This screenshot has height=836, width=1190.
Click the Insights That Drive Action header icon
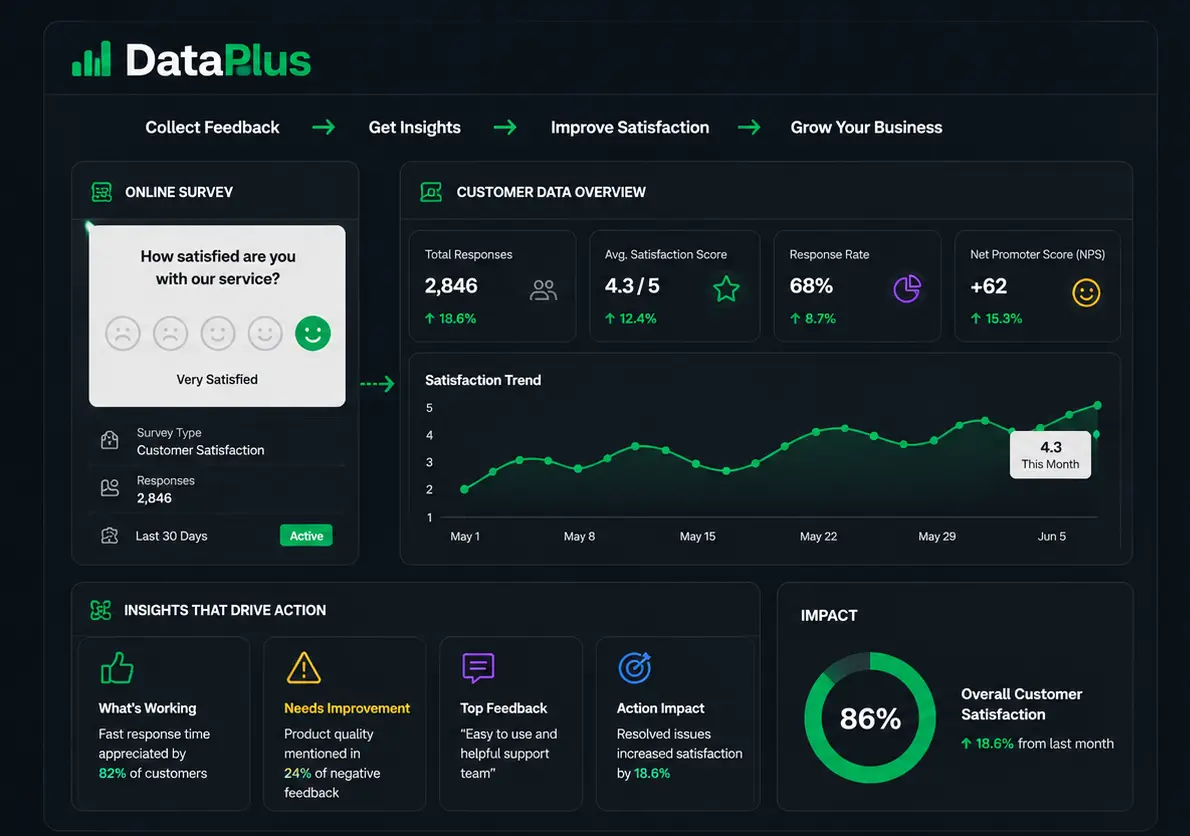(101, 610)
